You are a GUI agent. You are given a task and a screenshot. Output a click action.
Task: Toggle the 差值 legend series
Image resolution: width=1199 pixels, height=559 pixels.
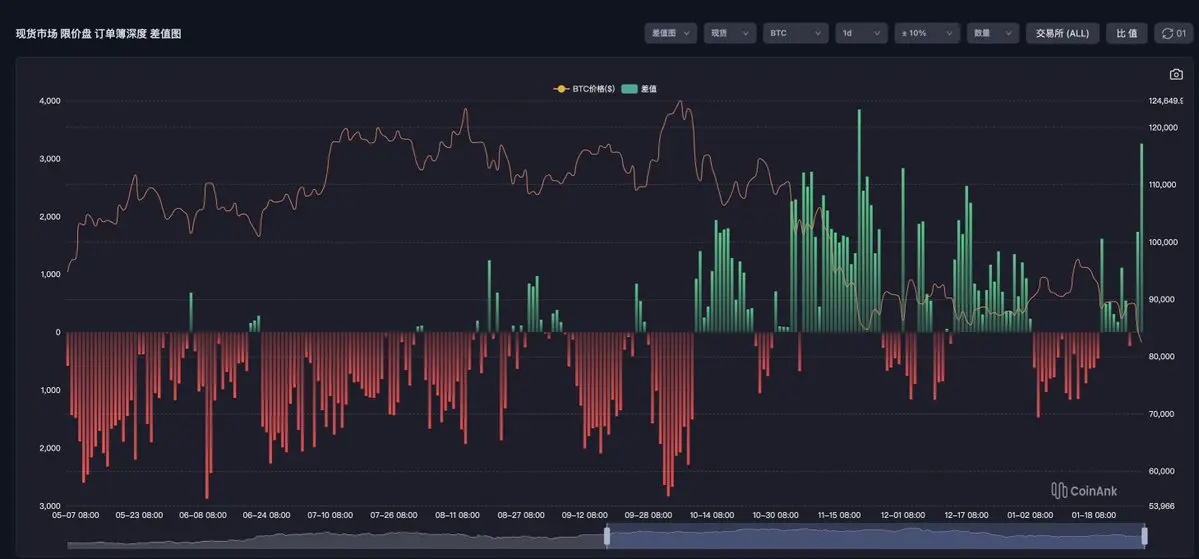[x=638, y=89]
